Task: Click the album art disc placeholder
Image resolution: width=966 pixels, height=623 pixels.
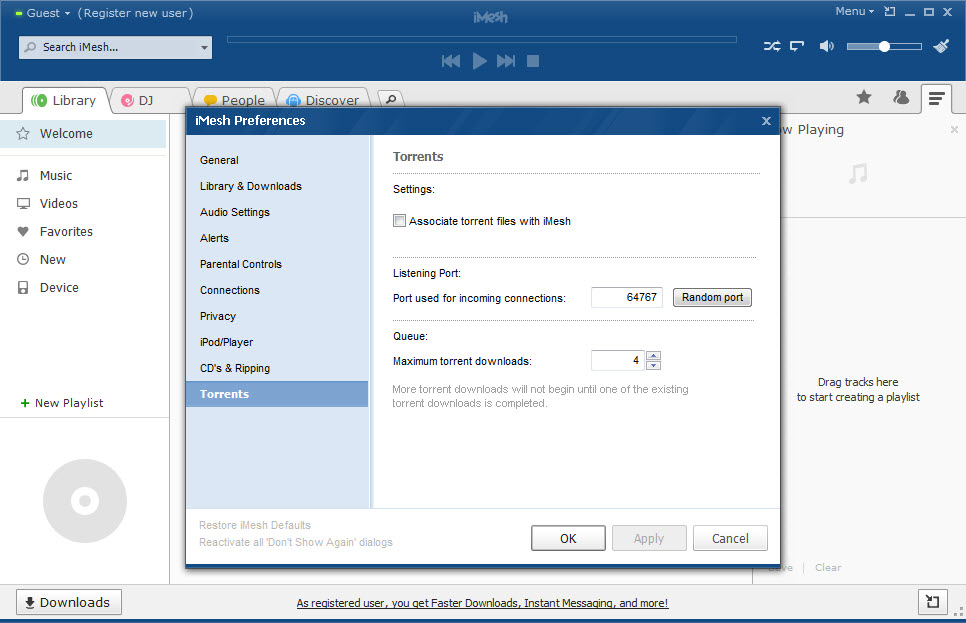Action: click(x=85, y=501)
